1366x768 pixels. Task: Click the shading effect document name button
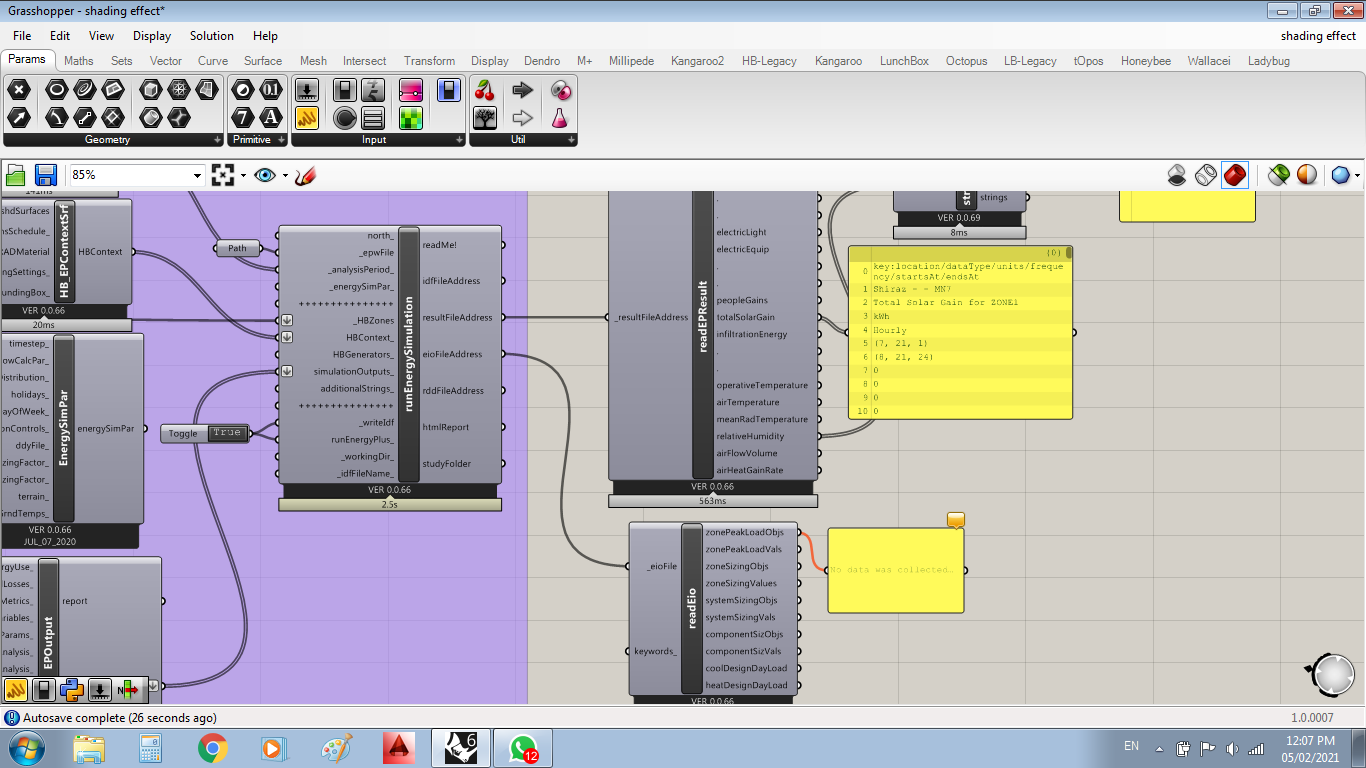click(1318, 36)
